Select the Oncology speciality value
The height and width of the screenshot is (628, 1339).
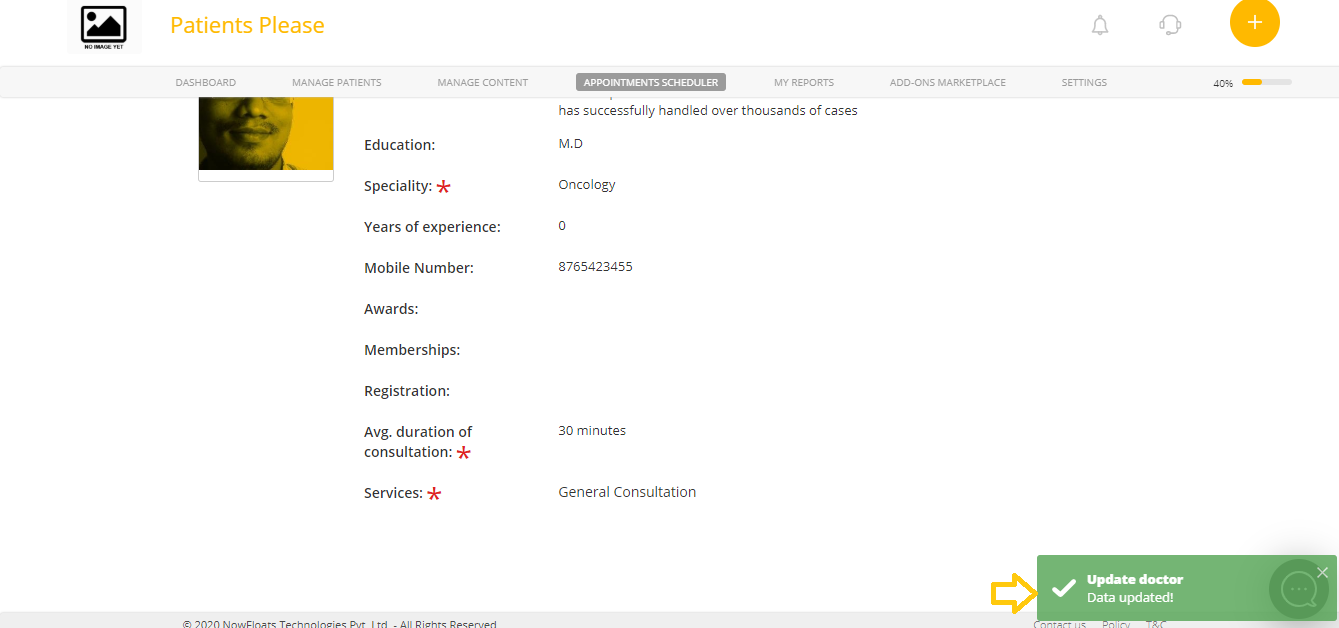coord(586,184)
